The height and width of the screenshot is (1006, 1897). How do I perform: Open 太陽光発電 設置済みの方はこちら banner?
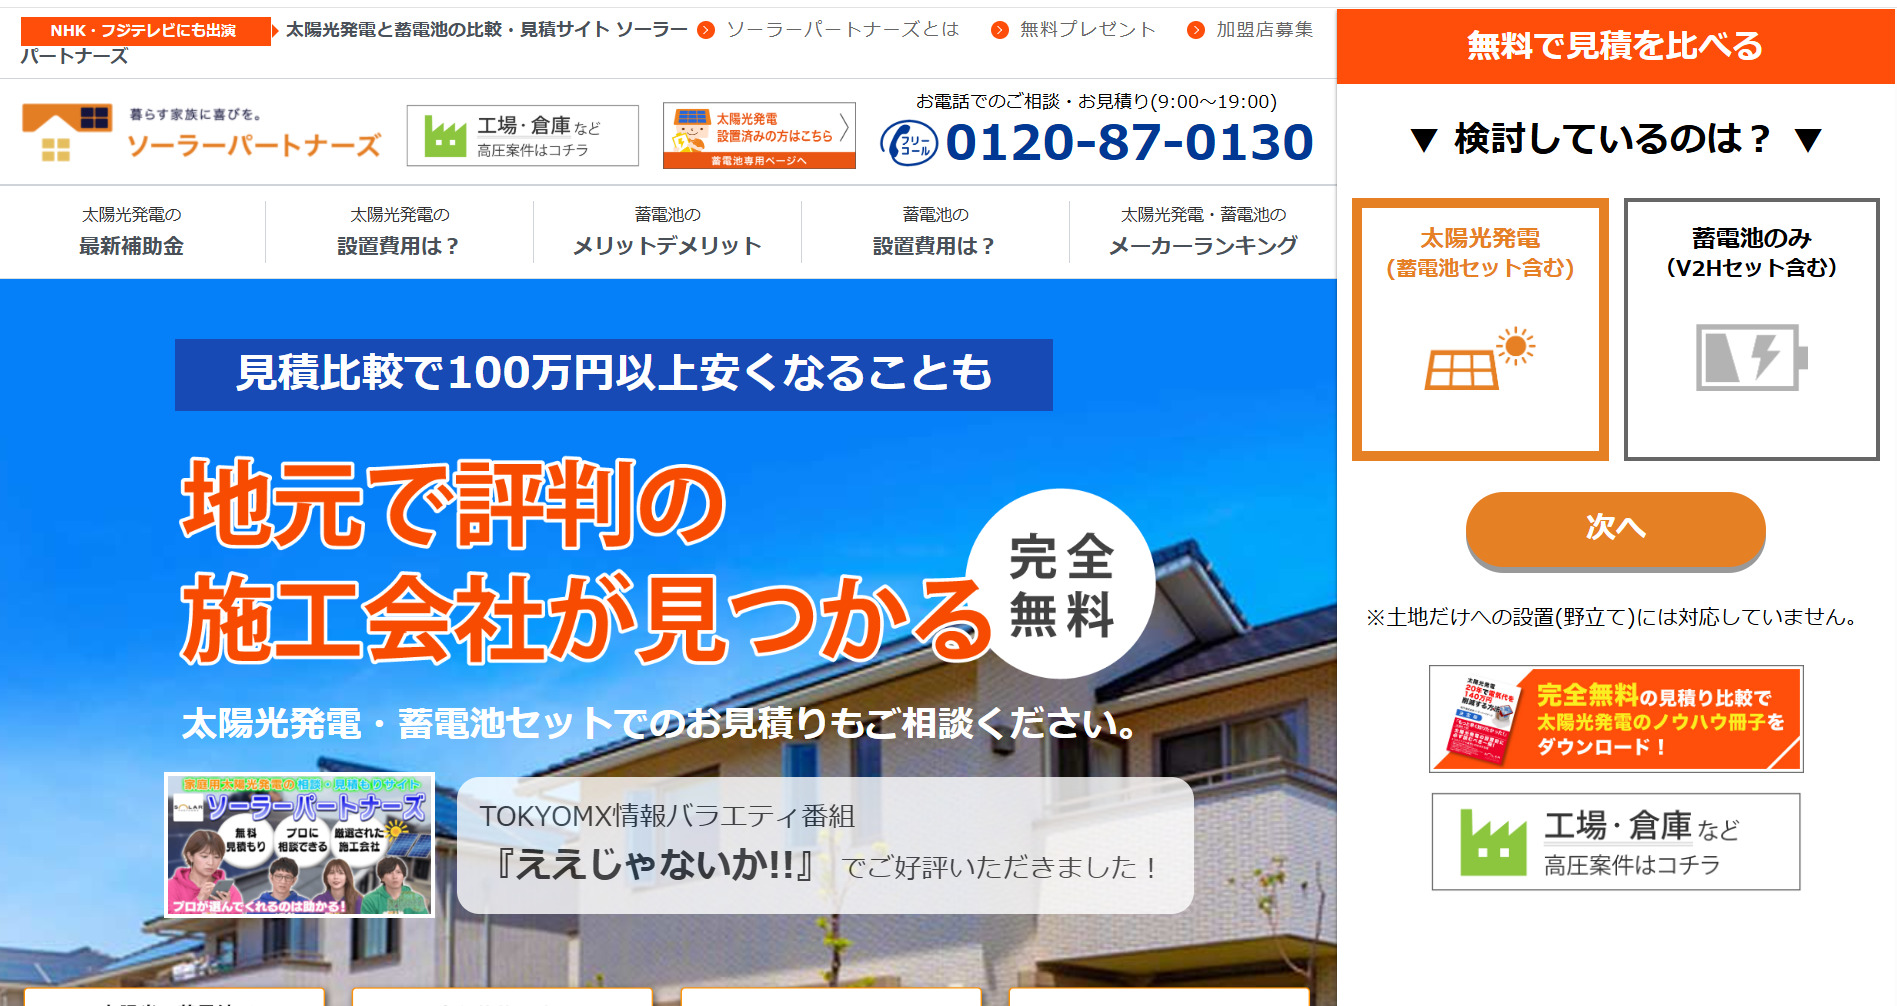(759, 135)
